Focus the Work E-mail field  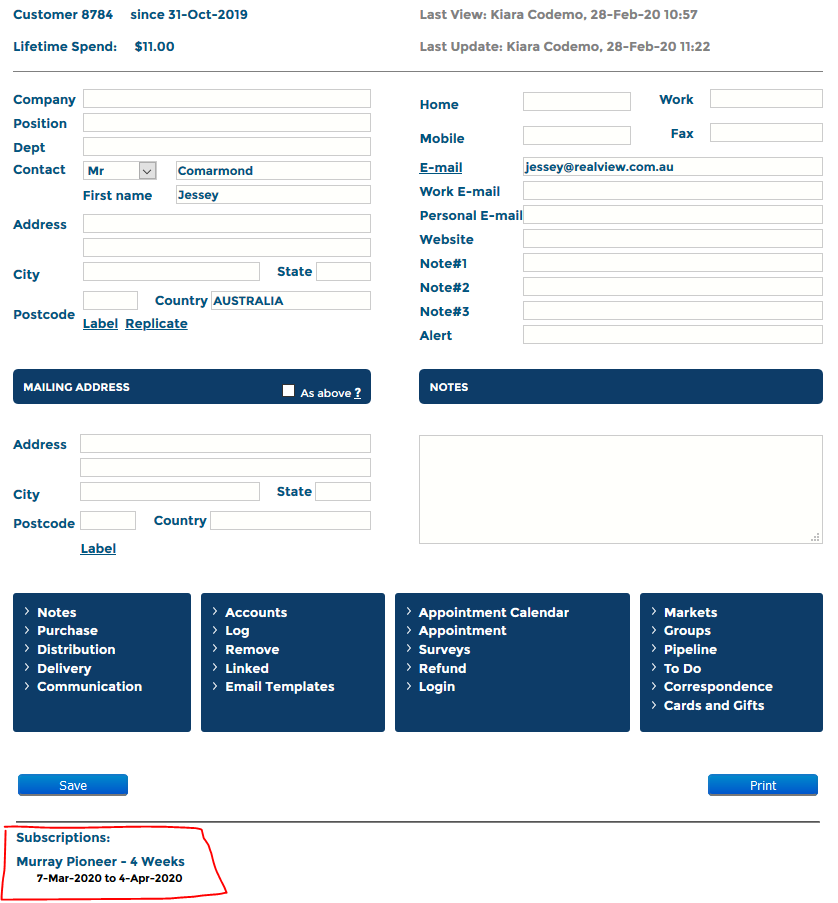pos(673,191)
